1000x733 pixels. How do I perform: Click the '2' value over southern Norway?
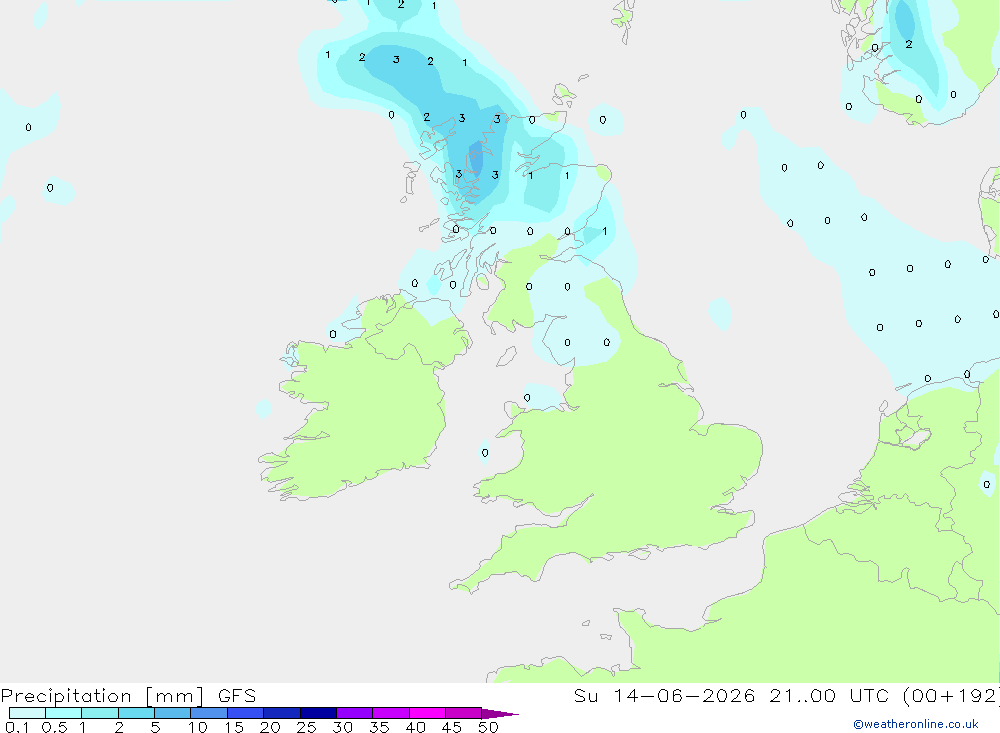point(909,44)
